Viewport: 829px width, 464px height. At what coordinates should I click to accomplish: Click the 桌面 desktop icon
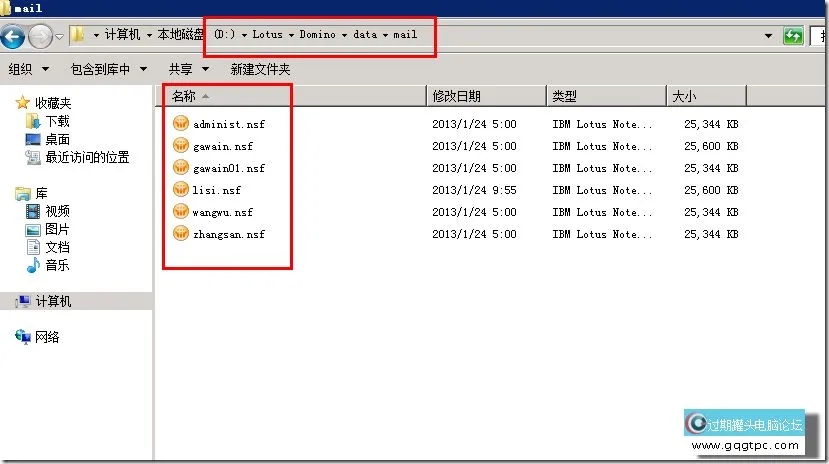33,140
